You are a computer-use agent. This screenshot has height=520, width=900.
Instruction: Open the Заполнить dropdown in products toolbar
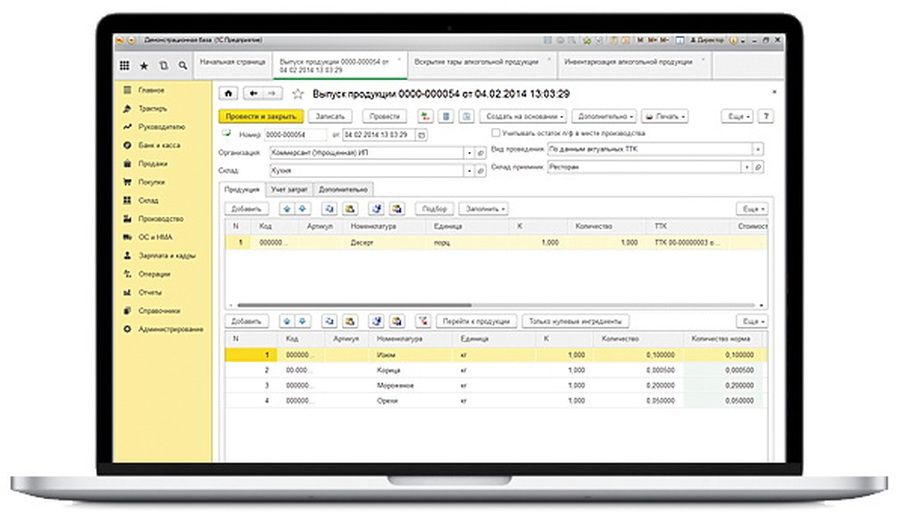click(x=484, y=209)
